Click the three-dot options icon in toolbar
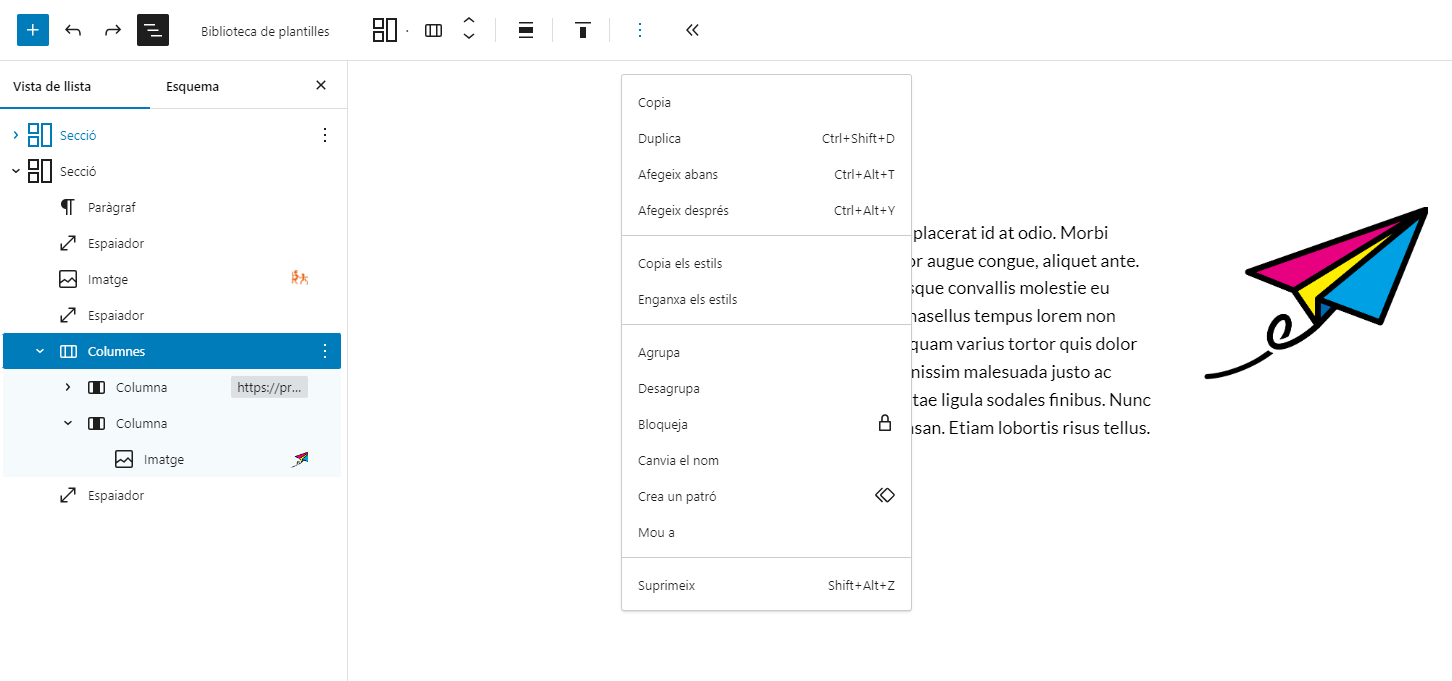 click(x=640, y=30)
